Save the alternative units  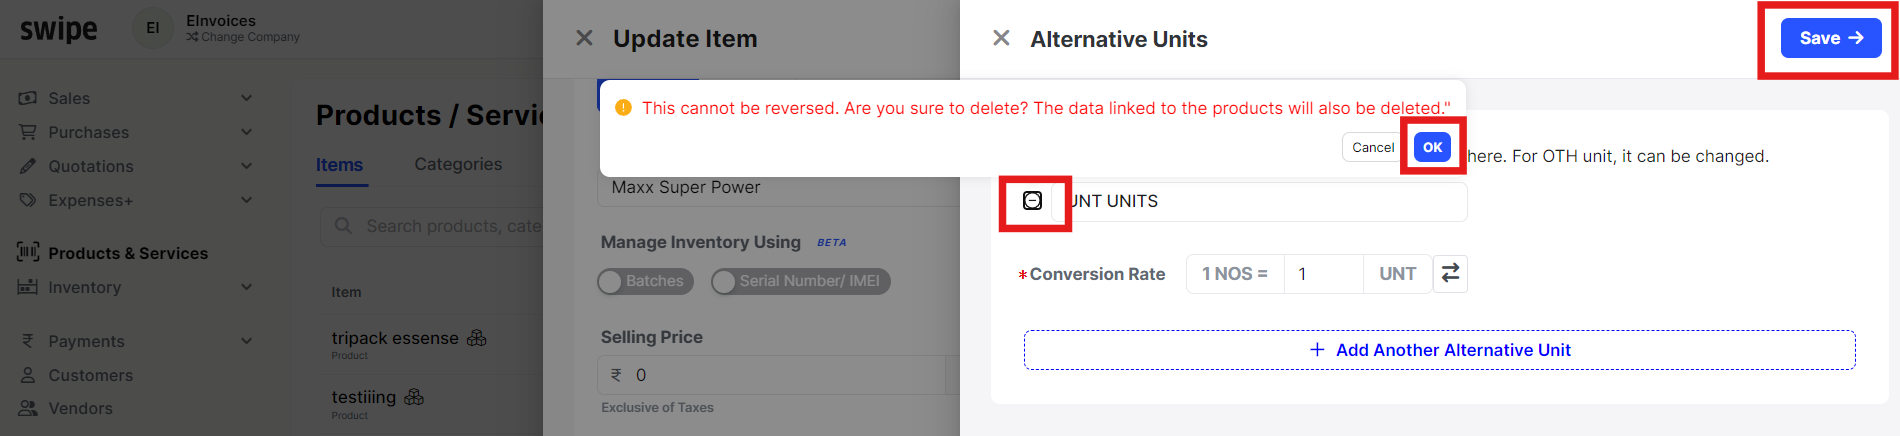coord(1831,38)
